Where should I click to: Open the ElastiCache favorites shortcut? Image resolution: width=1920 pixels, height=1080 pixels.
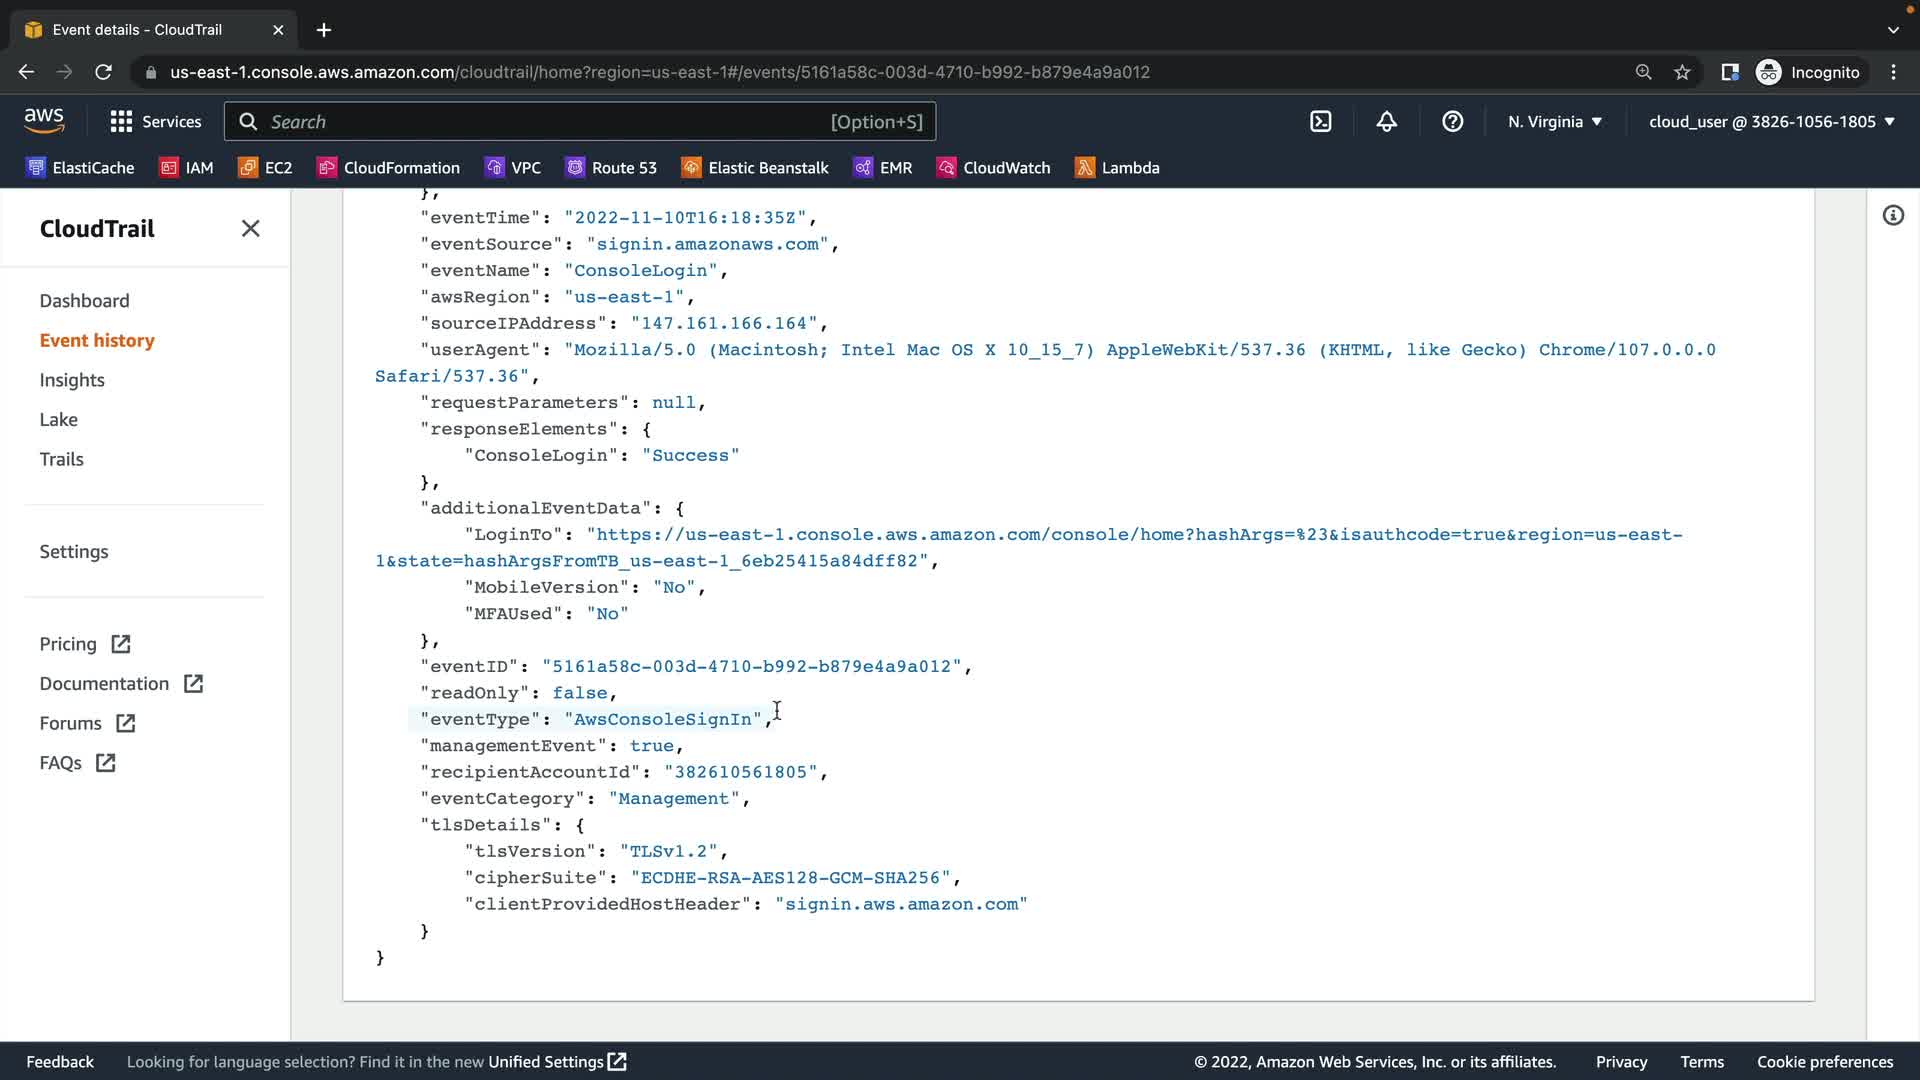coord(80,168)
